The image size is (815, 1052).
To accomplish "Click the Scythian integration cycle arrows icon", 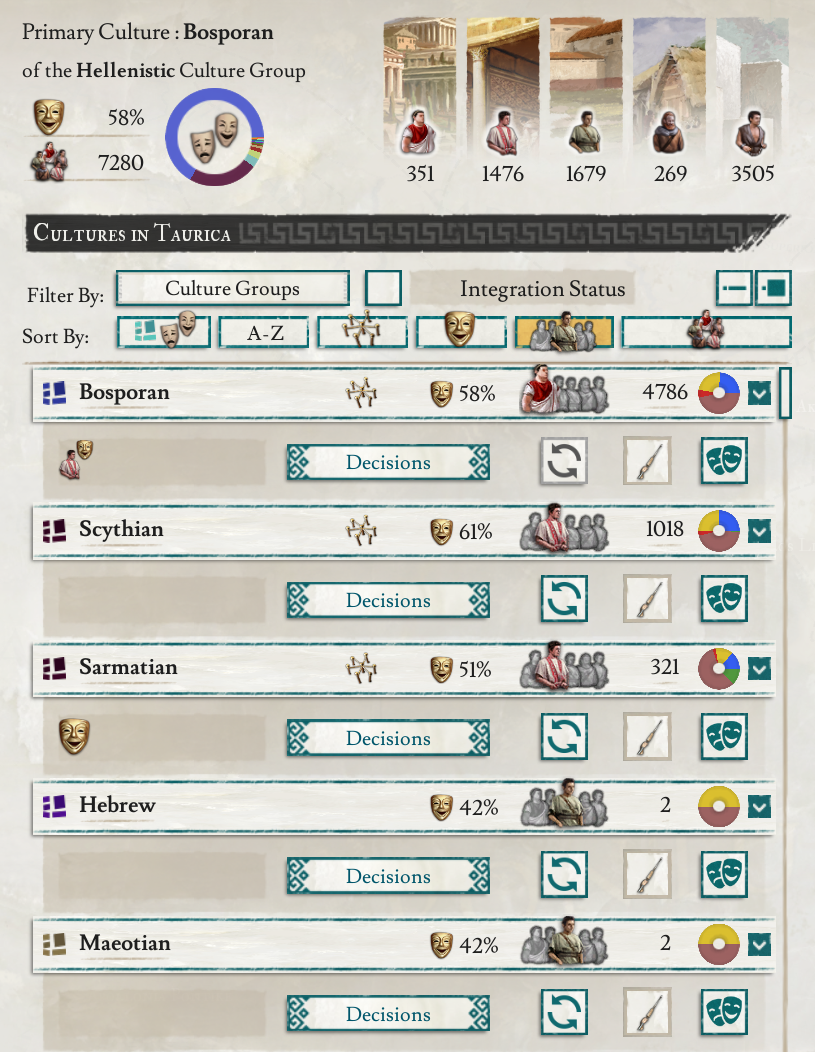I will click(x=564, y=598).
